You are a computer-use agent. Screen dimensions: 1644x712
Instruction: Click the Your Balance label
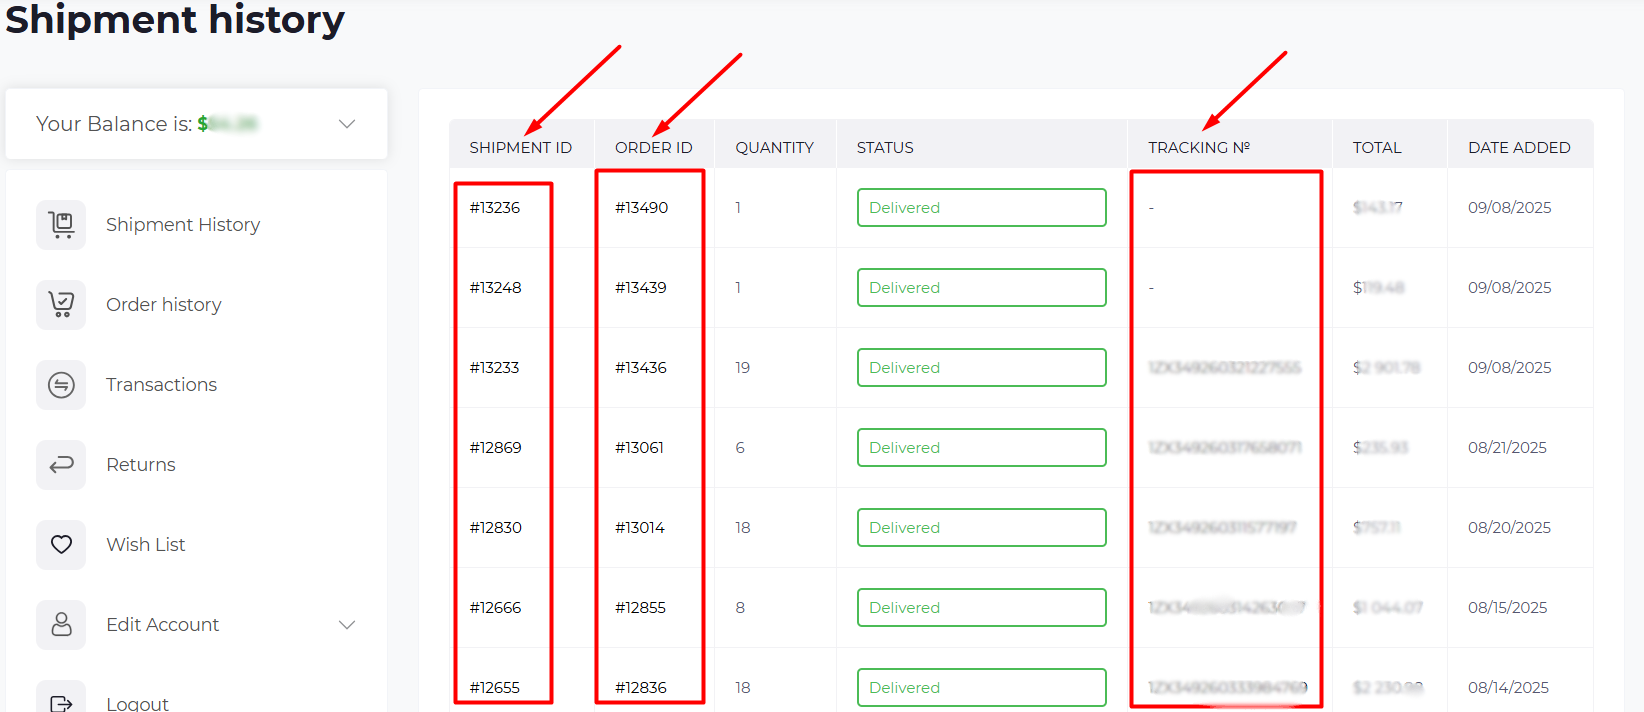point(114,124)
